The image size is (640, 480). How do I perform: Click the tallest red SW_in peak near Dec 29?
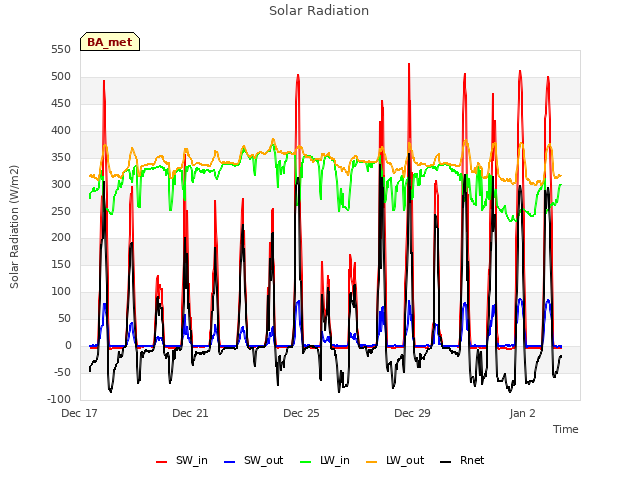(x=409, y=64)
